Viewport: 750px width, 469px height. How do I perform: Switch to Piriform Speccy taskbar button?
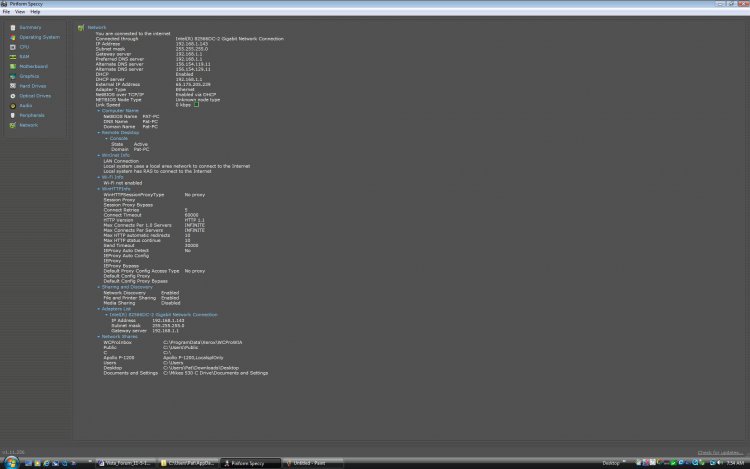click(250, 463)
